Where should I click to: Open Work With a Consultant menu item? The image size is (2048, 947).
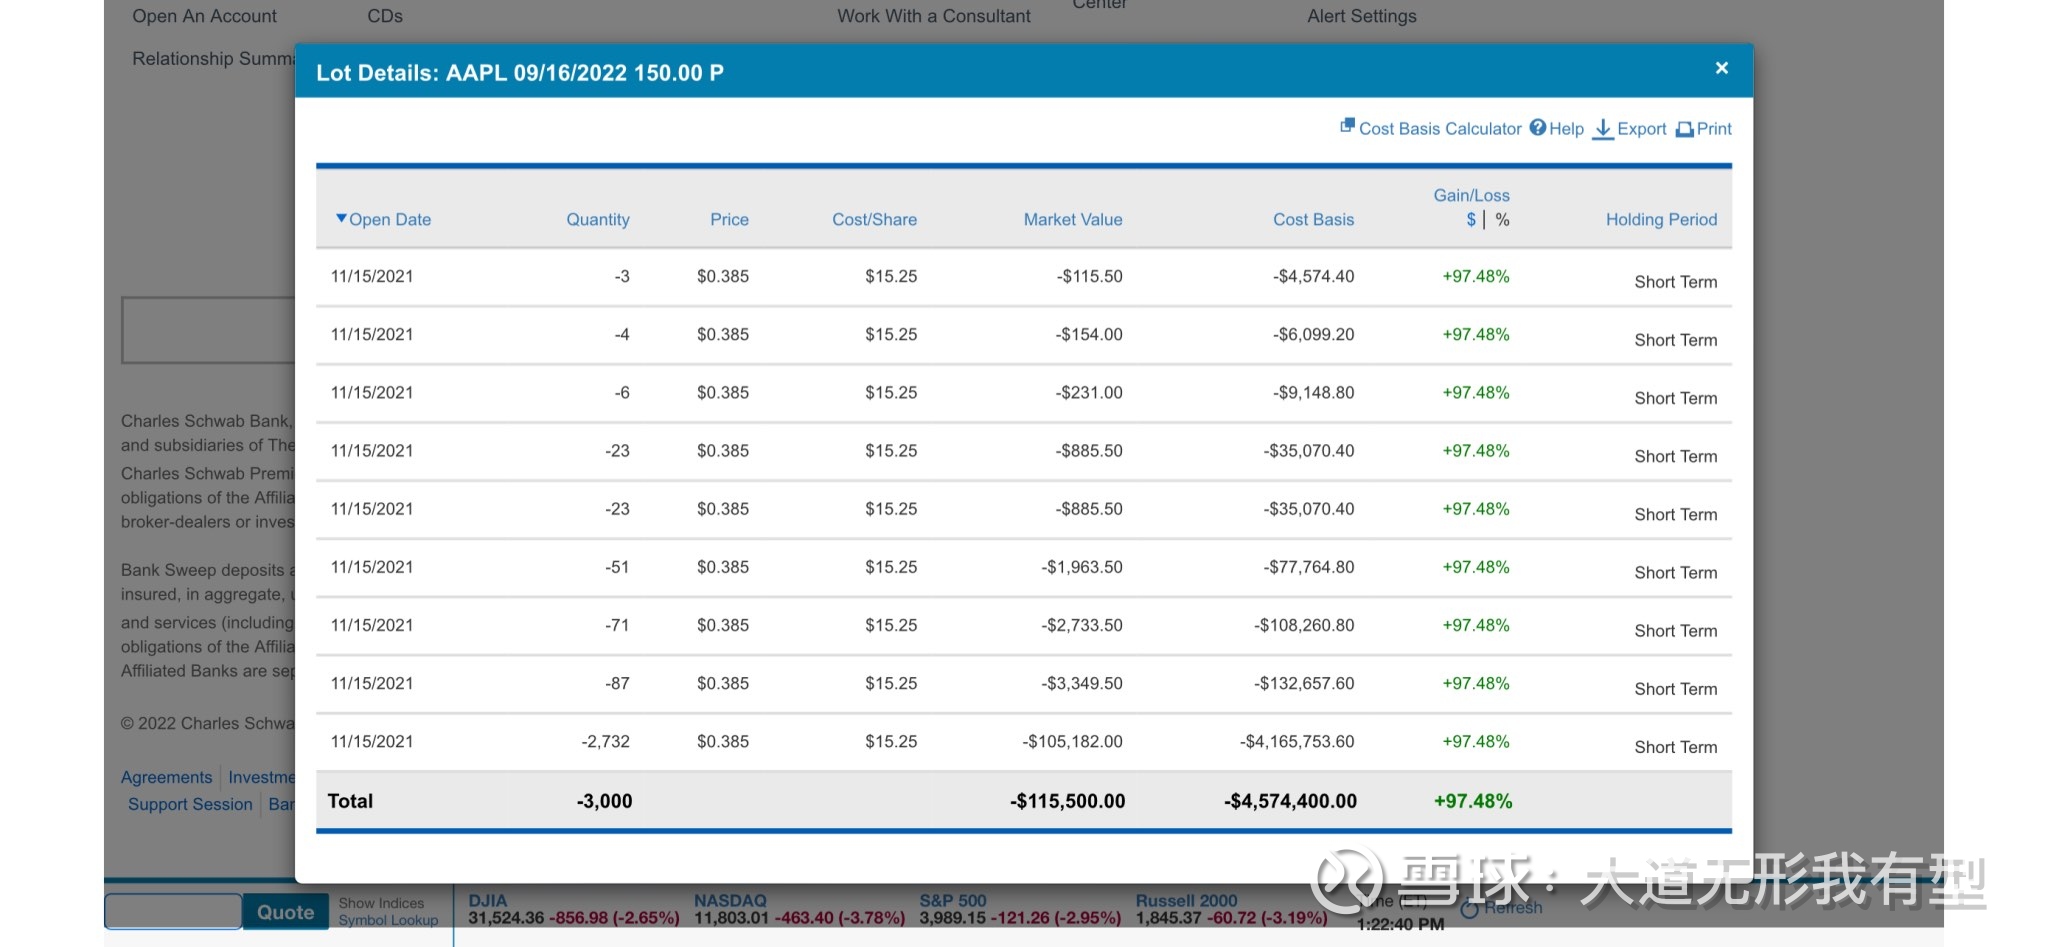click(x=933, y=16)
